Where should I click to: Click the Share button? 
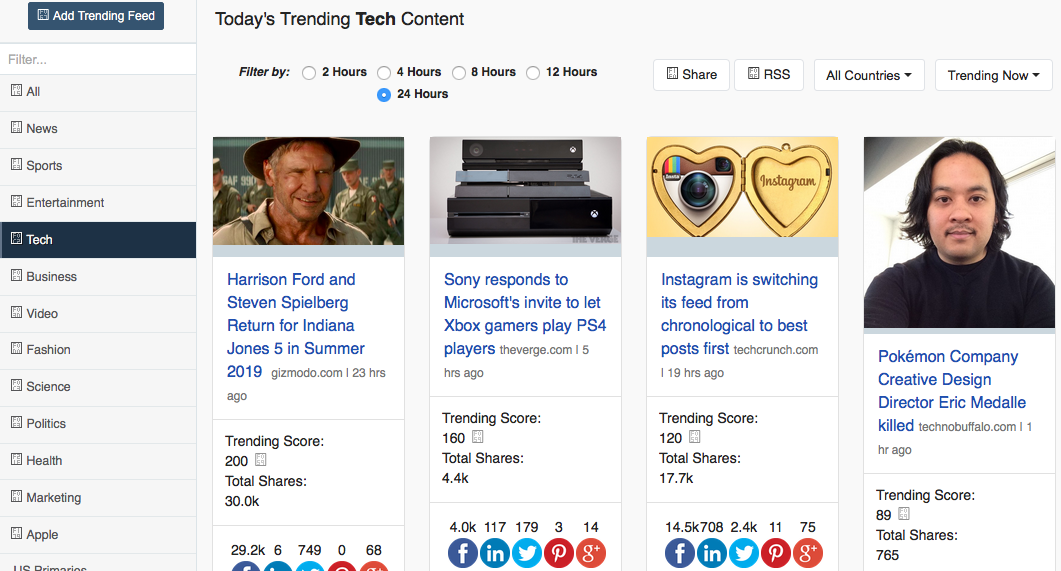click(692, 74)
